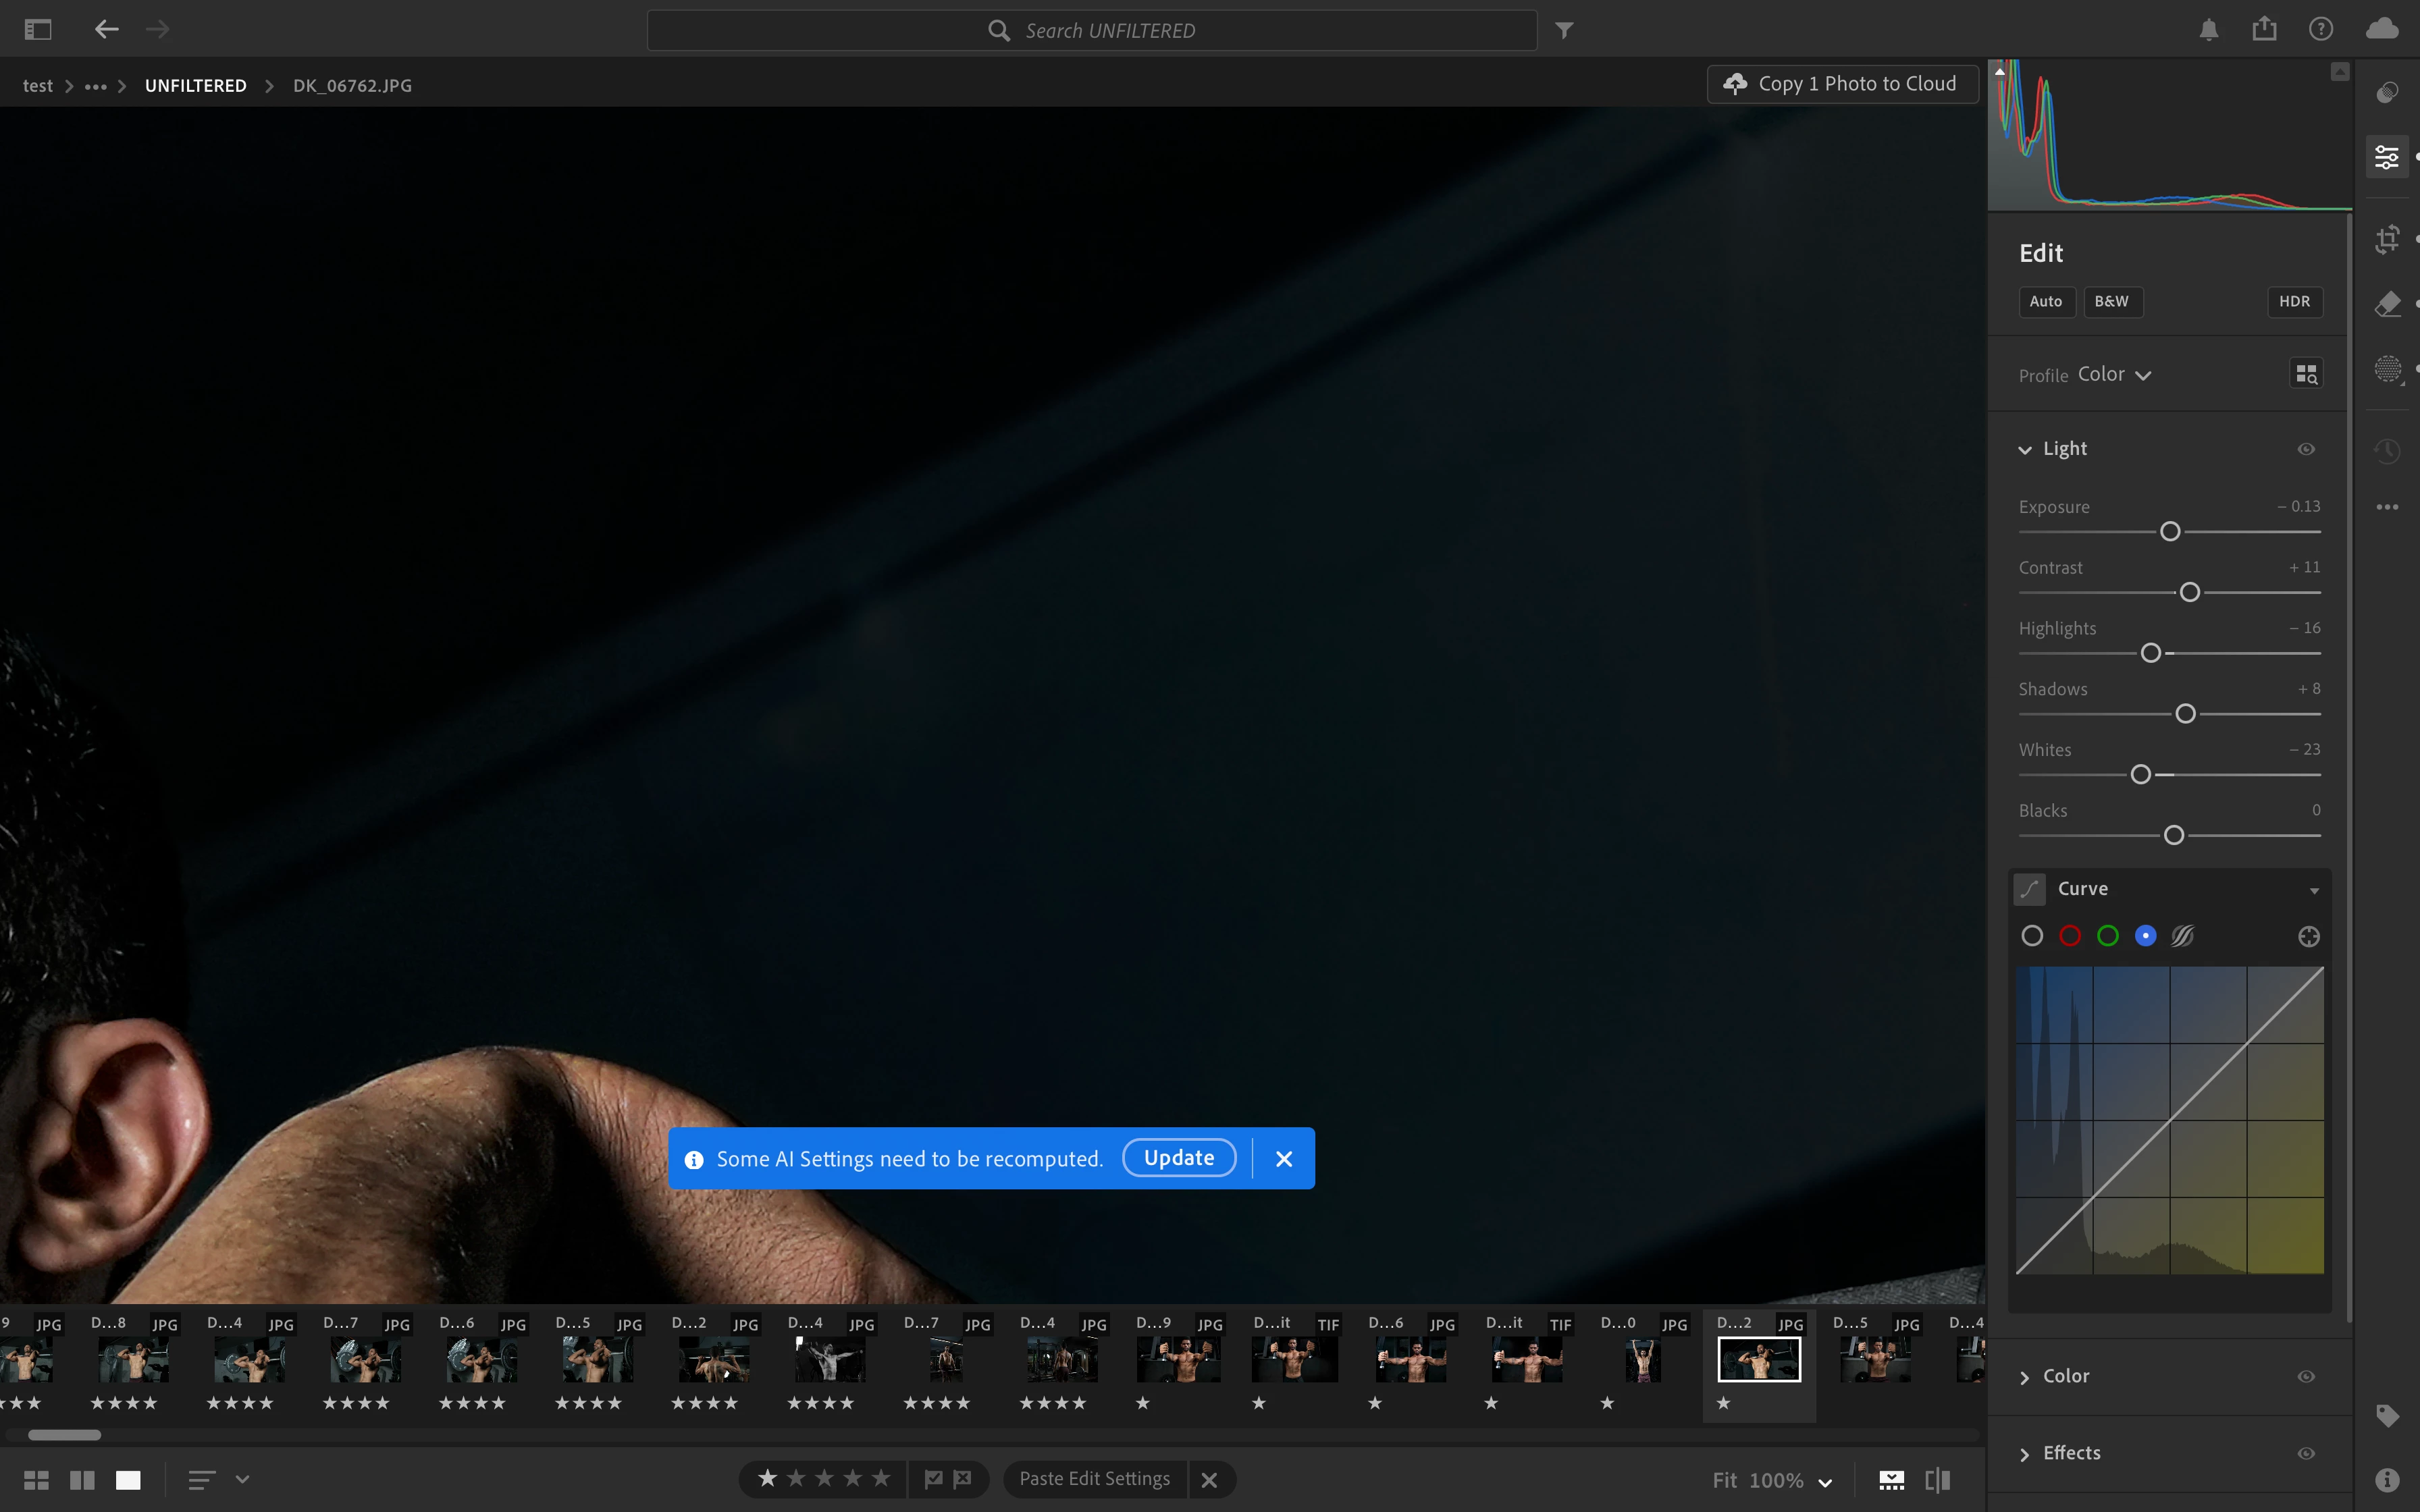Select the Healing eraser tool
This screenshot has height=1512, width=2420.
pos(2387,304)
